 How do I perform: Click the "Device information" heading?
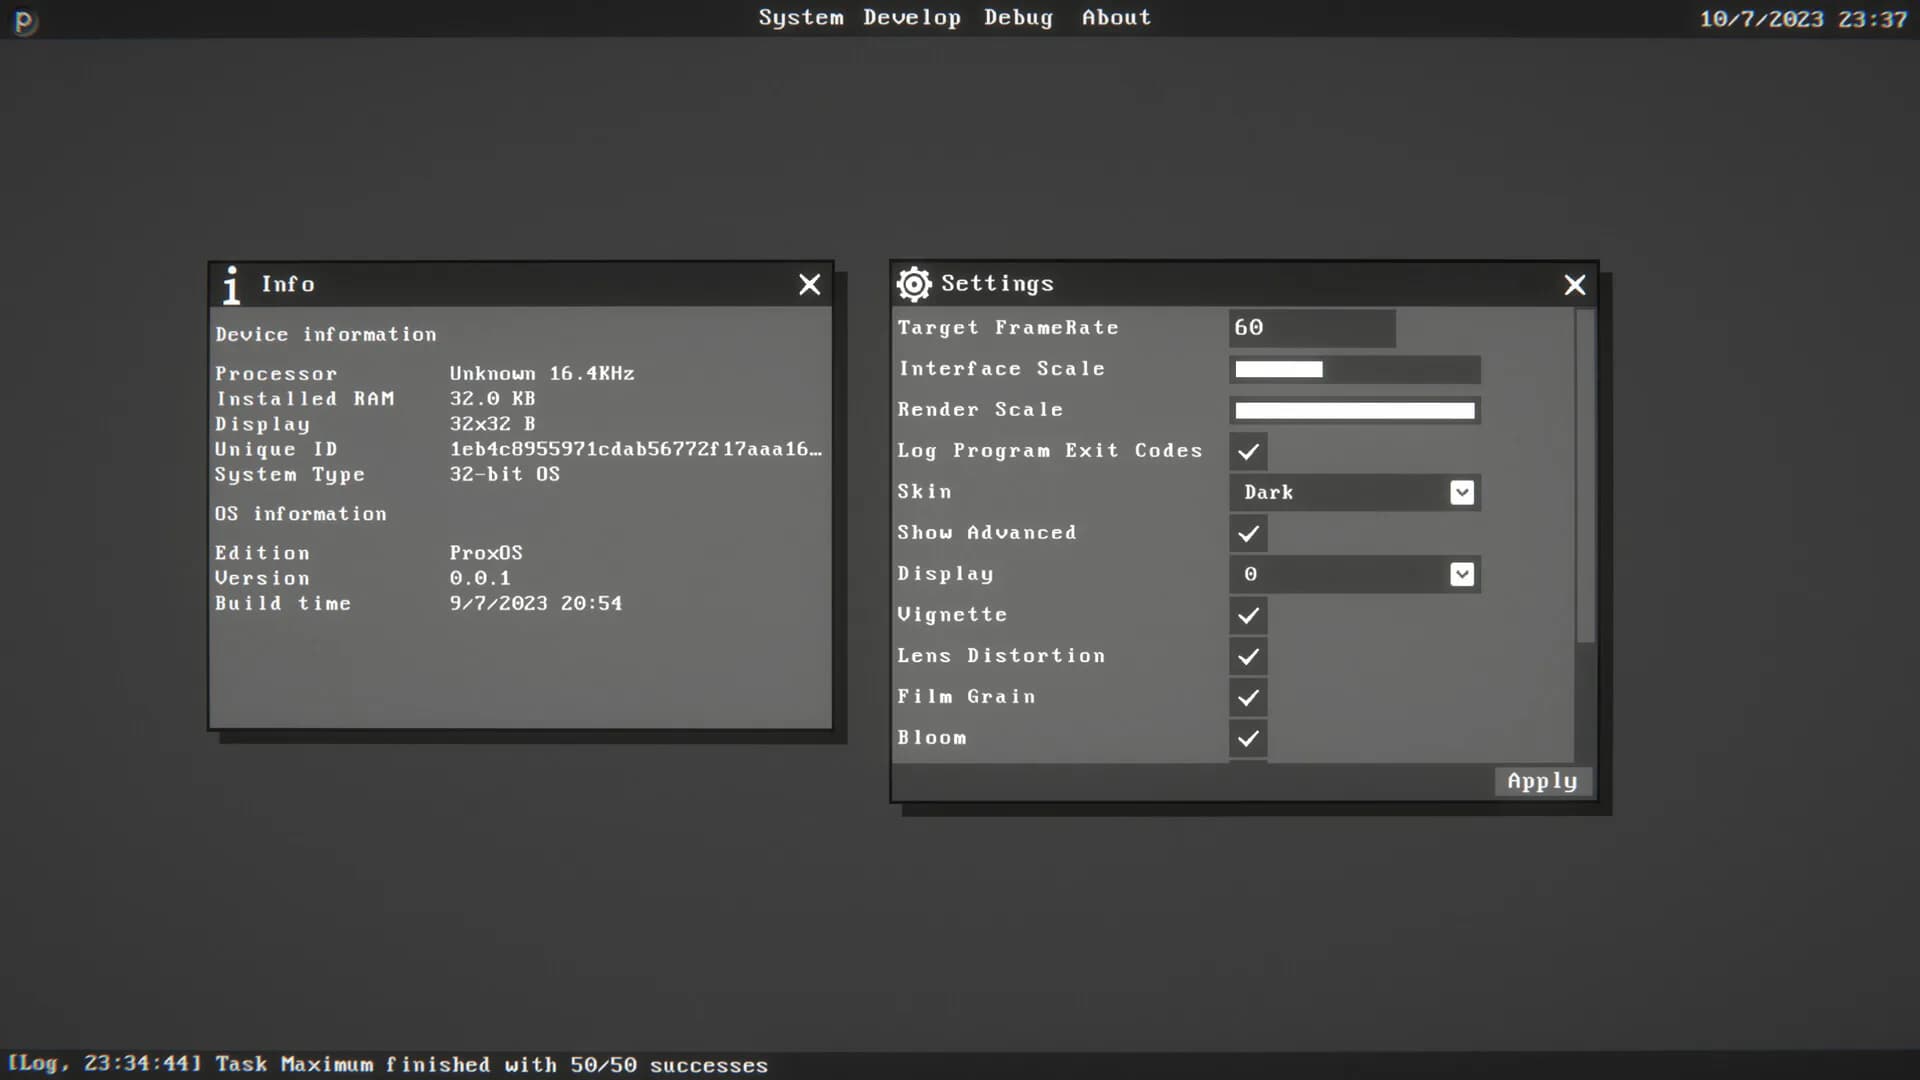(326, 334)
